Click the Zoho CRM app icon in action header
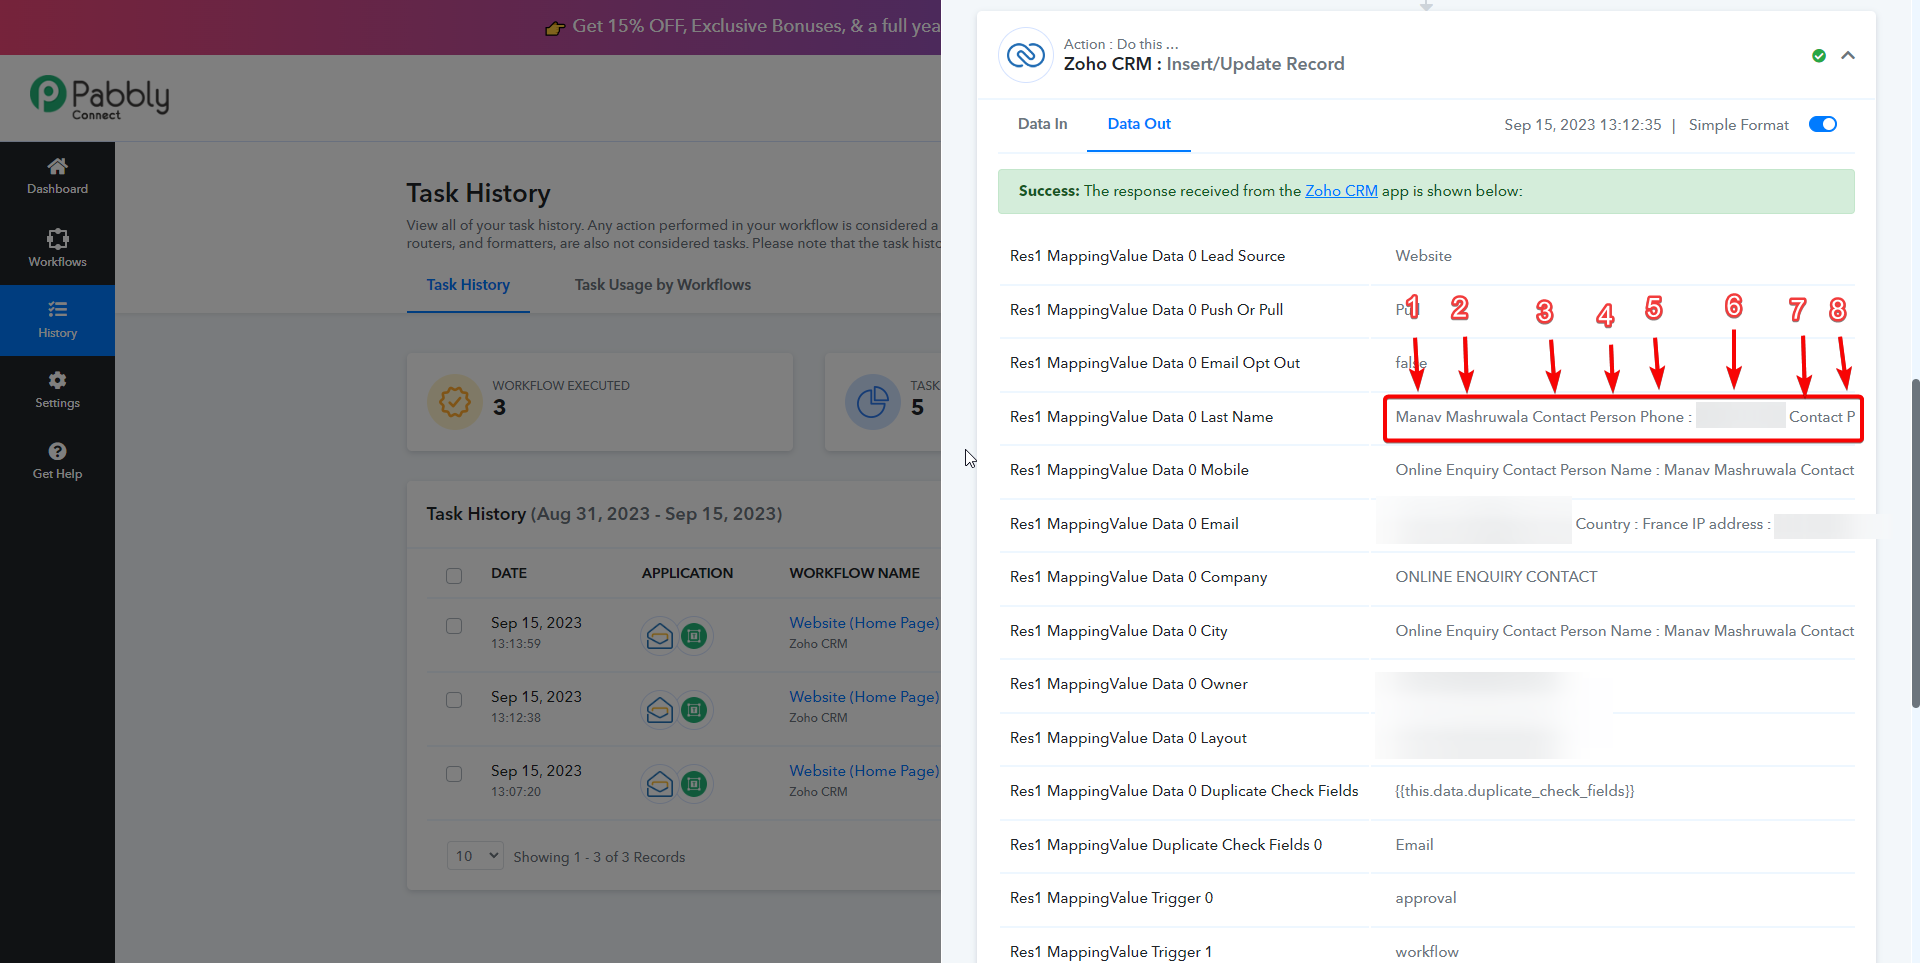Screen dimensions: 1920x963 [1026, 55]
